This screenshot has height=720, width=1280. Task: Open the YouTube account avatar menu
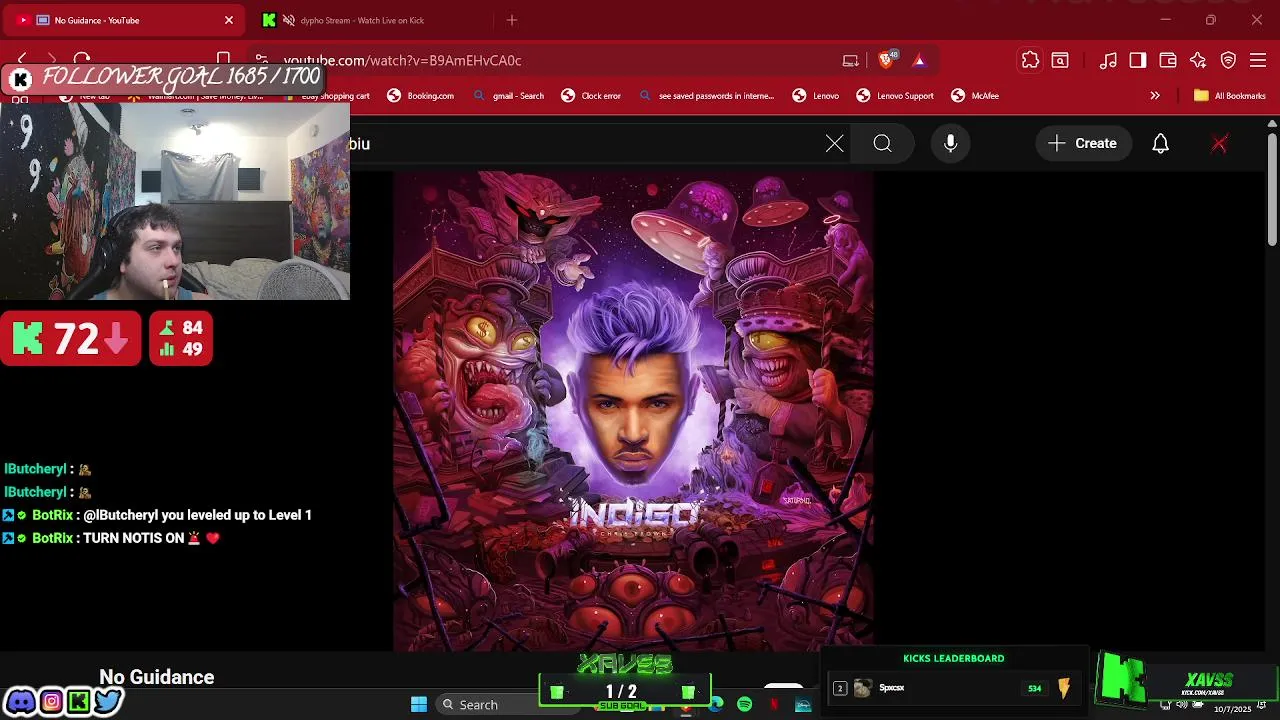[x=1219, y=144]
